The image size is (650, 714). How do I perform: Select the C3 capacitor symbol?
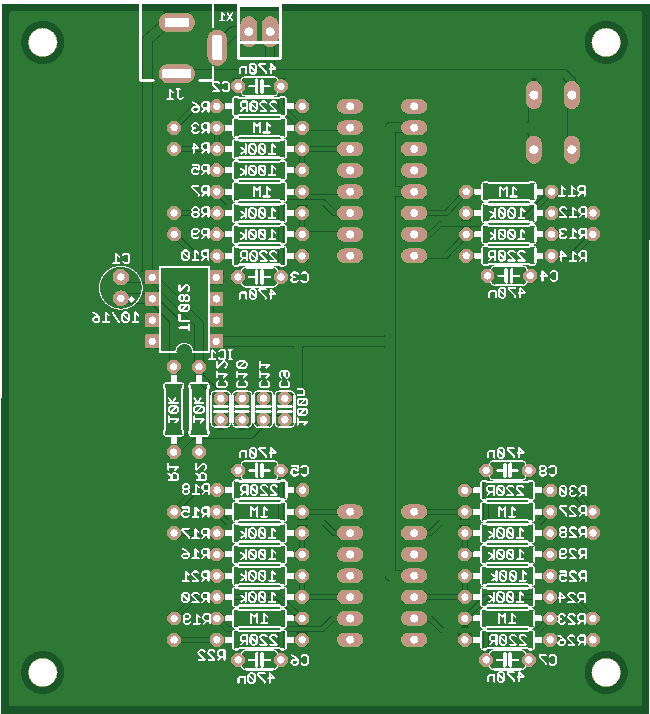click(x=259, y=276)
